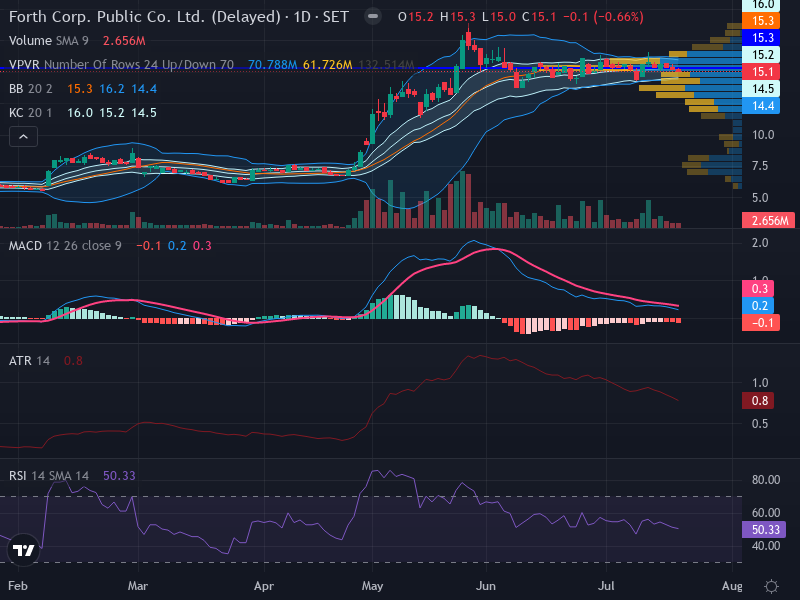Select the KC 20 1 indicator label
The height and width of the screenshot is (600, 800).
[x=31, y=113]
